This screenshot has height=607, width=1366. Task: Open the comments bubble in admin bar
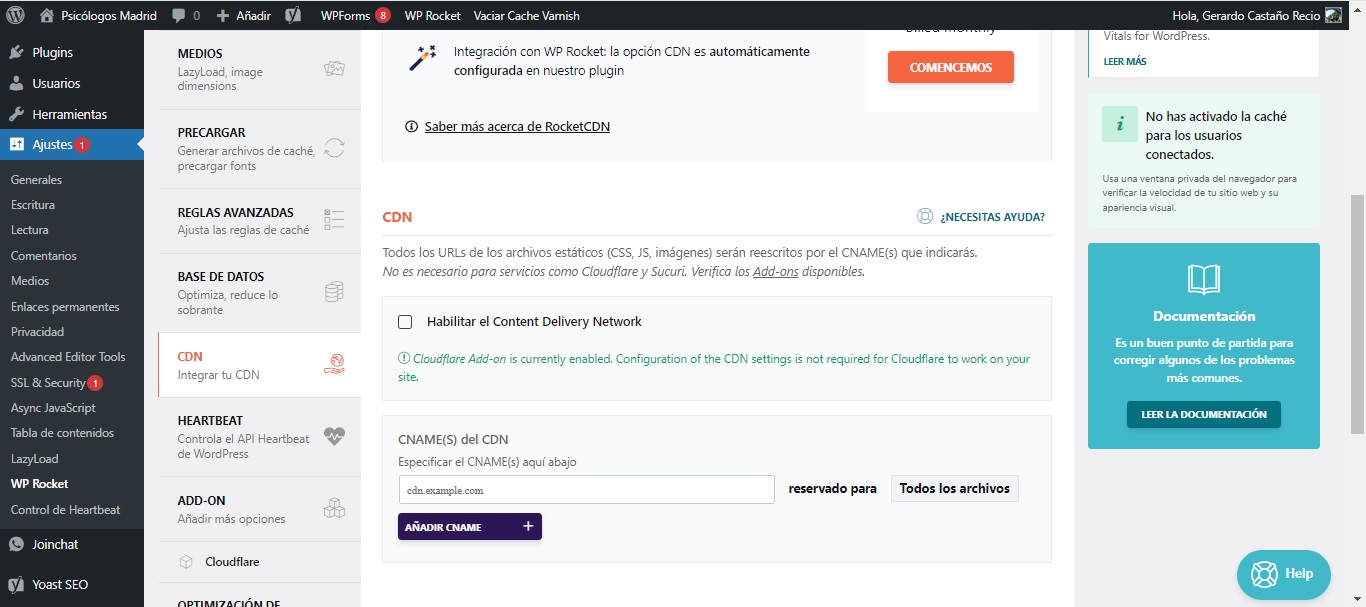(x=186, y=15)
